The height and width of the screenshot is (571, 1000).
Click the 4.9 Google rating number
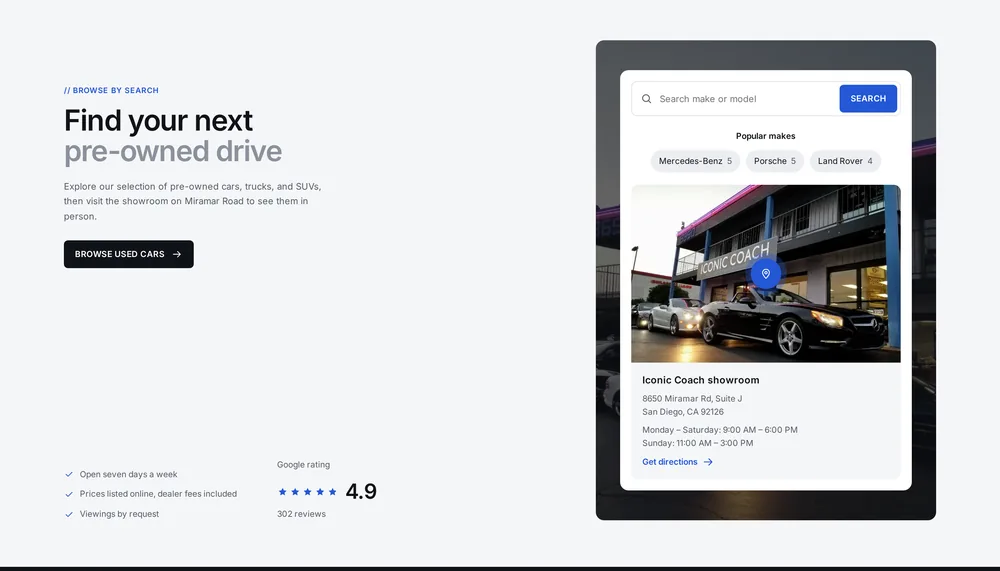[x=361, y=492]
